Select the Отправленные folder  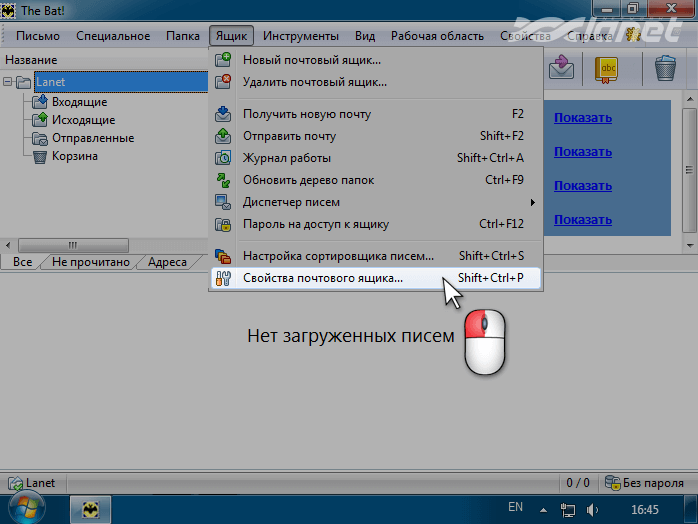click(x=92, y=138)
